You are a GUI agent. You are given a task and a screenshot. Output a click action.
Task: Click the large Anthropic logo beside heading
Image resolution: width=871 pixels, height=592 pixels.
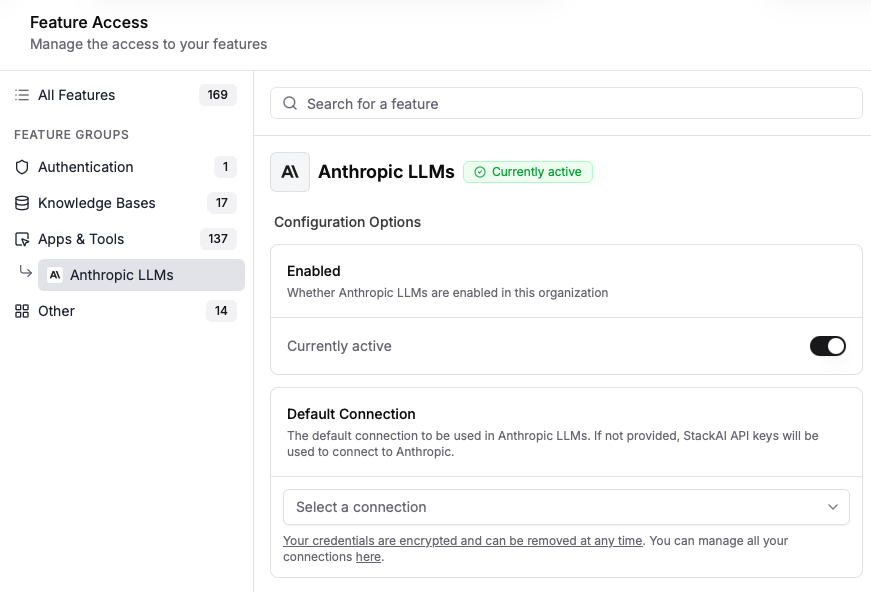[290, 172]
